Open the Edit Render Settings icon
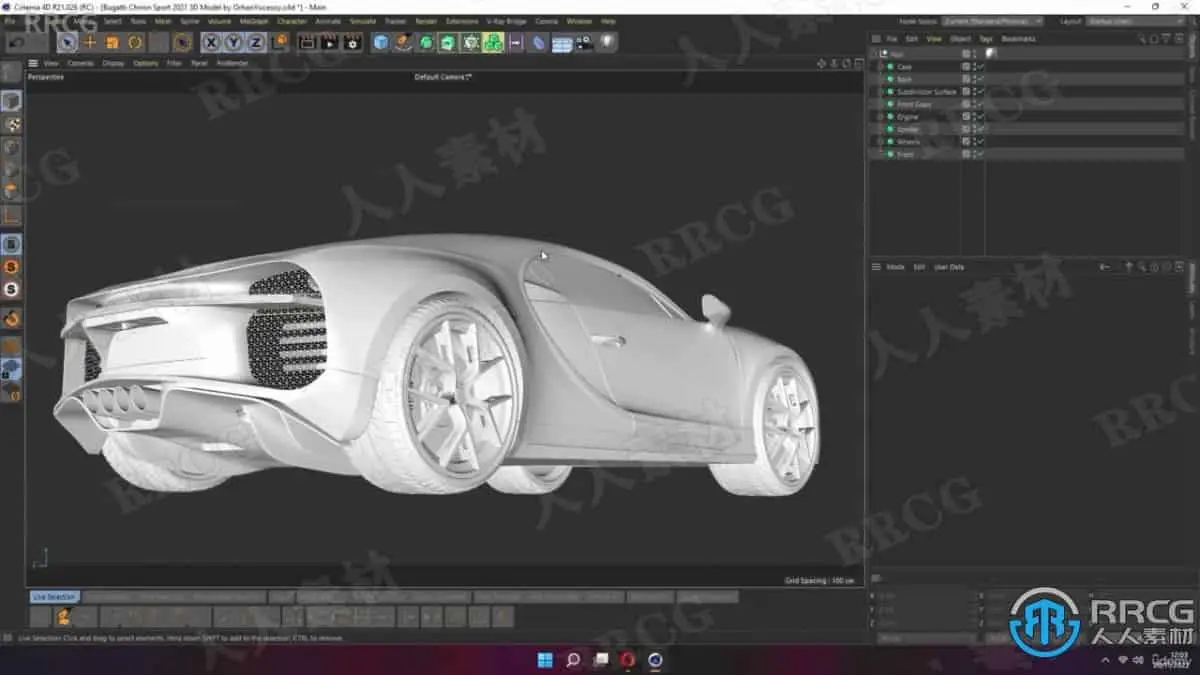1200x675 pixels. 352,42
